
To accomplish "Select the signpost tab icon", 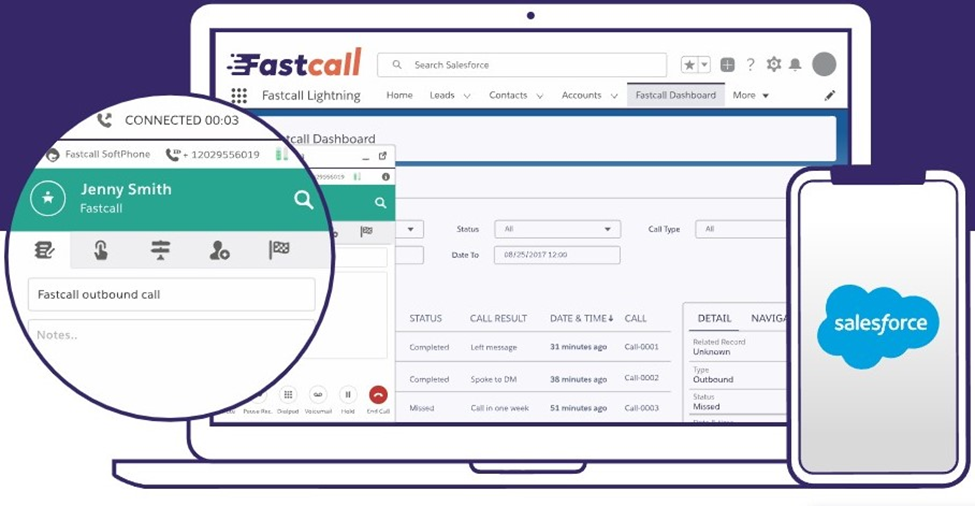I will pos(160,250).
